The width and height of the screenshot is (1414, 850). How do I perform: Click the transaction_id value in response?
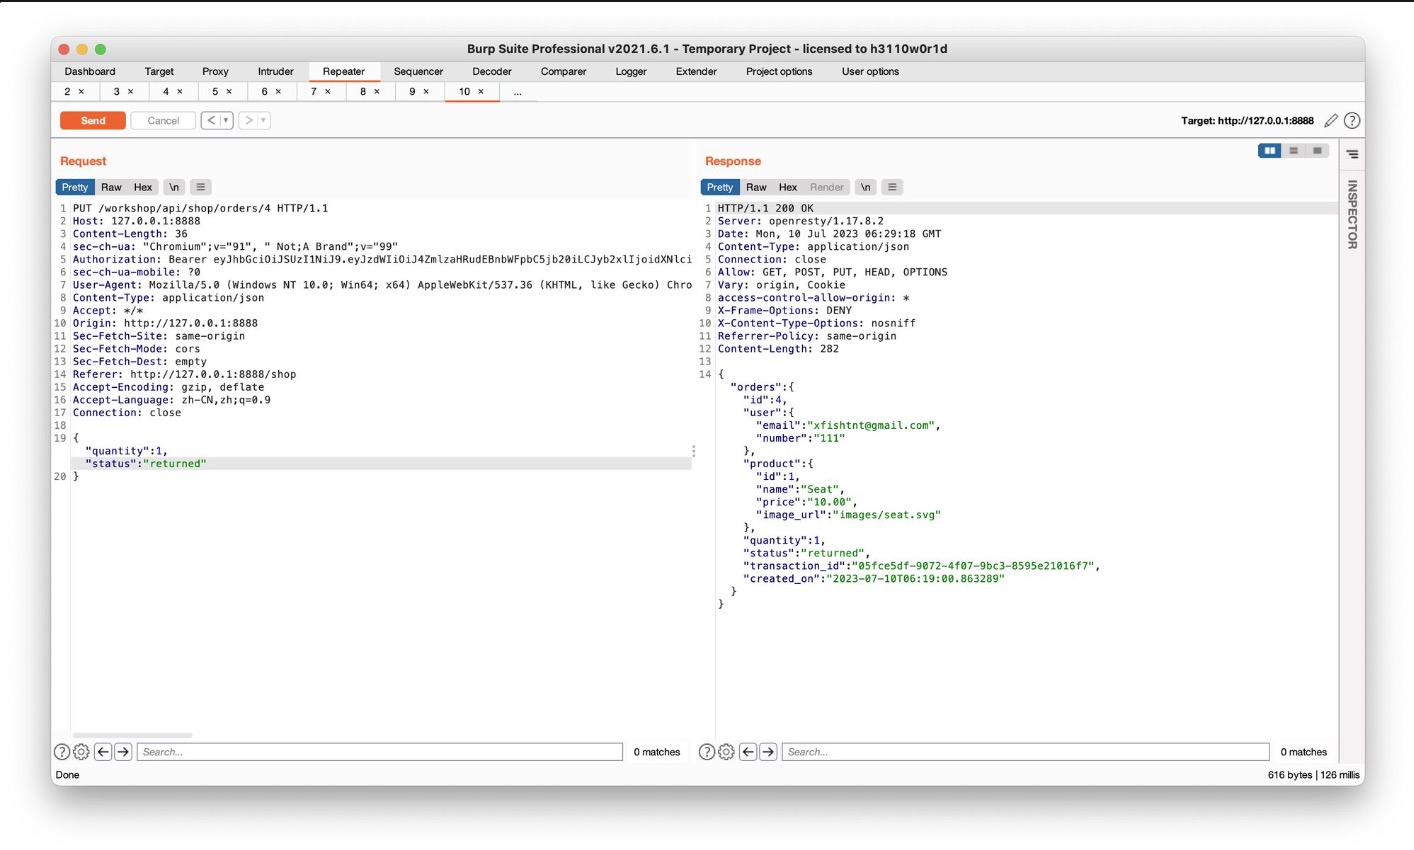tap(975, 566)
